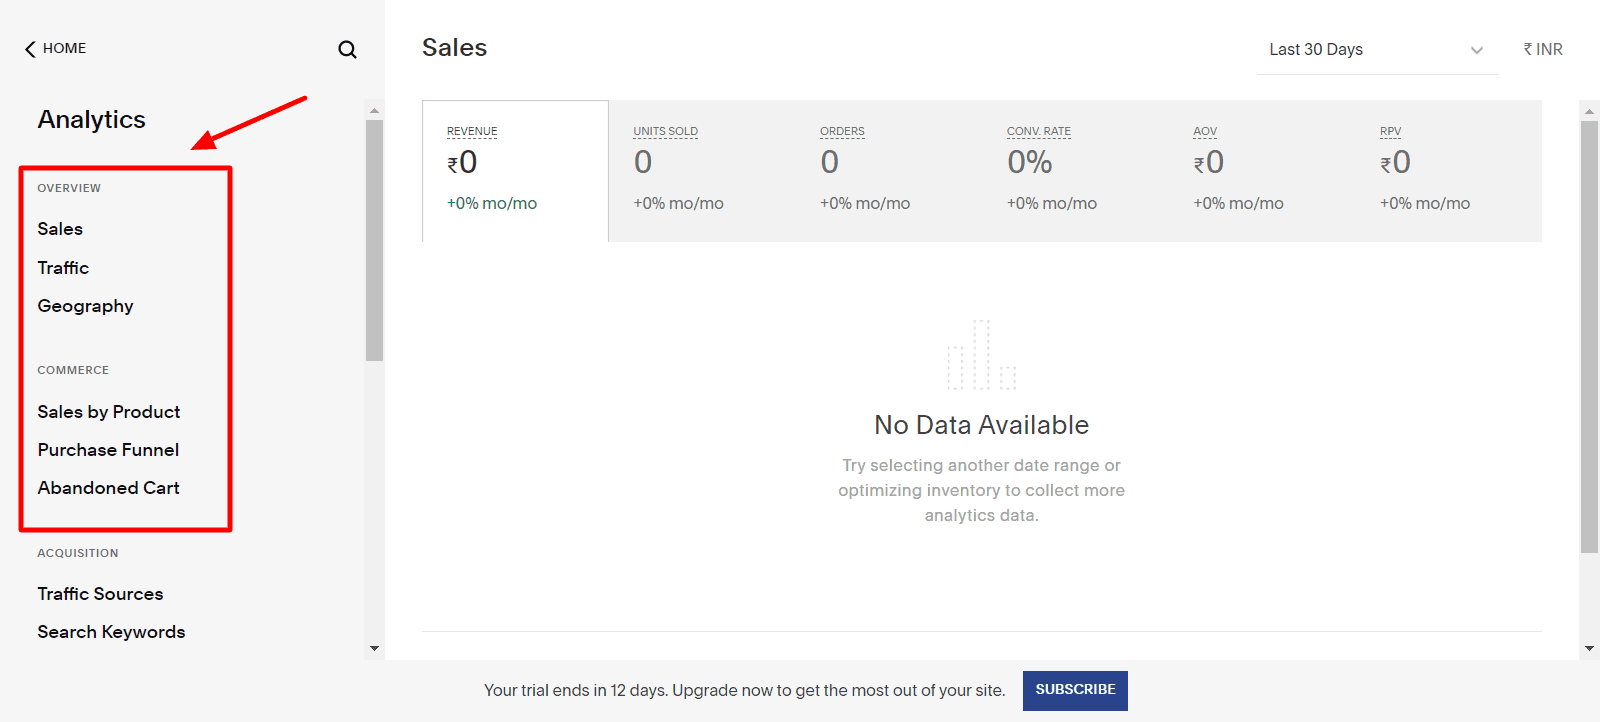Click sidebar scroll-down arrow
Image resolution: width=1600 pixels, height=722 pixels.
coord(374,648)
